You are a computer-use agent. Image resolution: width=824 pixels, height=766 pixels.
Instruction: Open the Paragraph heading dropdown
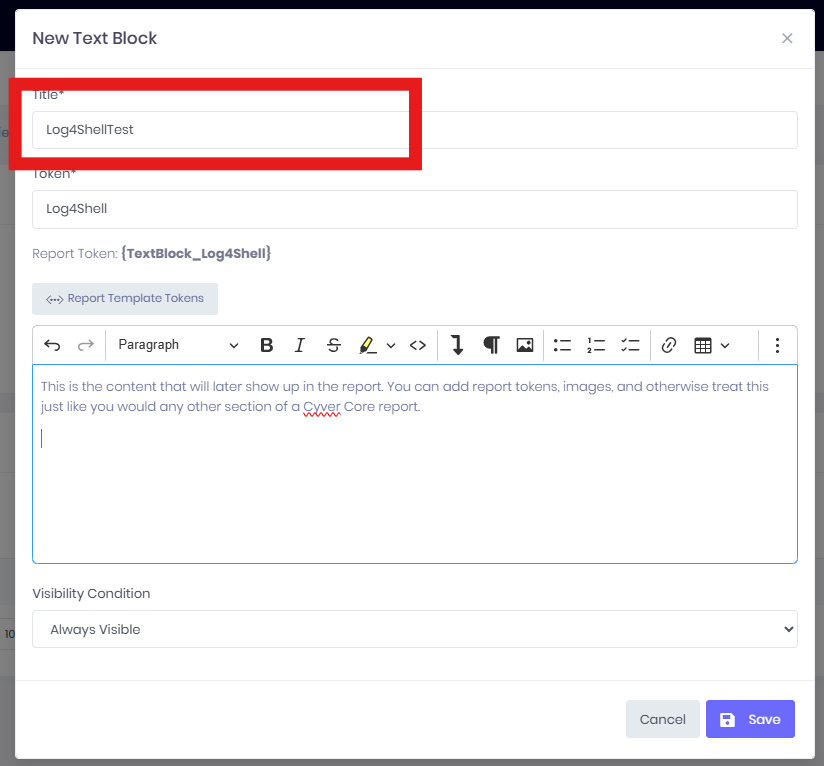(178, 345)
